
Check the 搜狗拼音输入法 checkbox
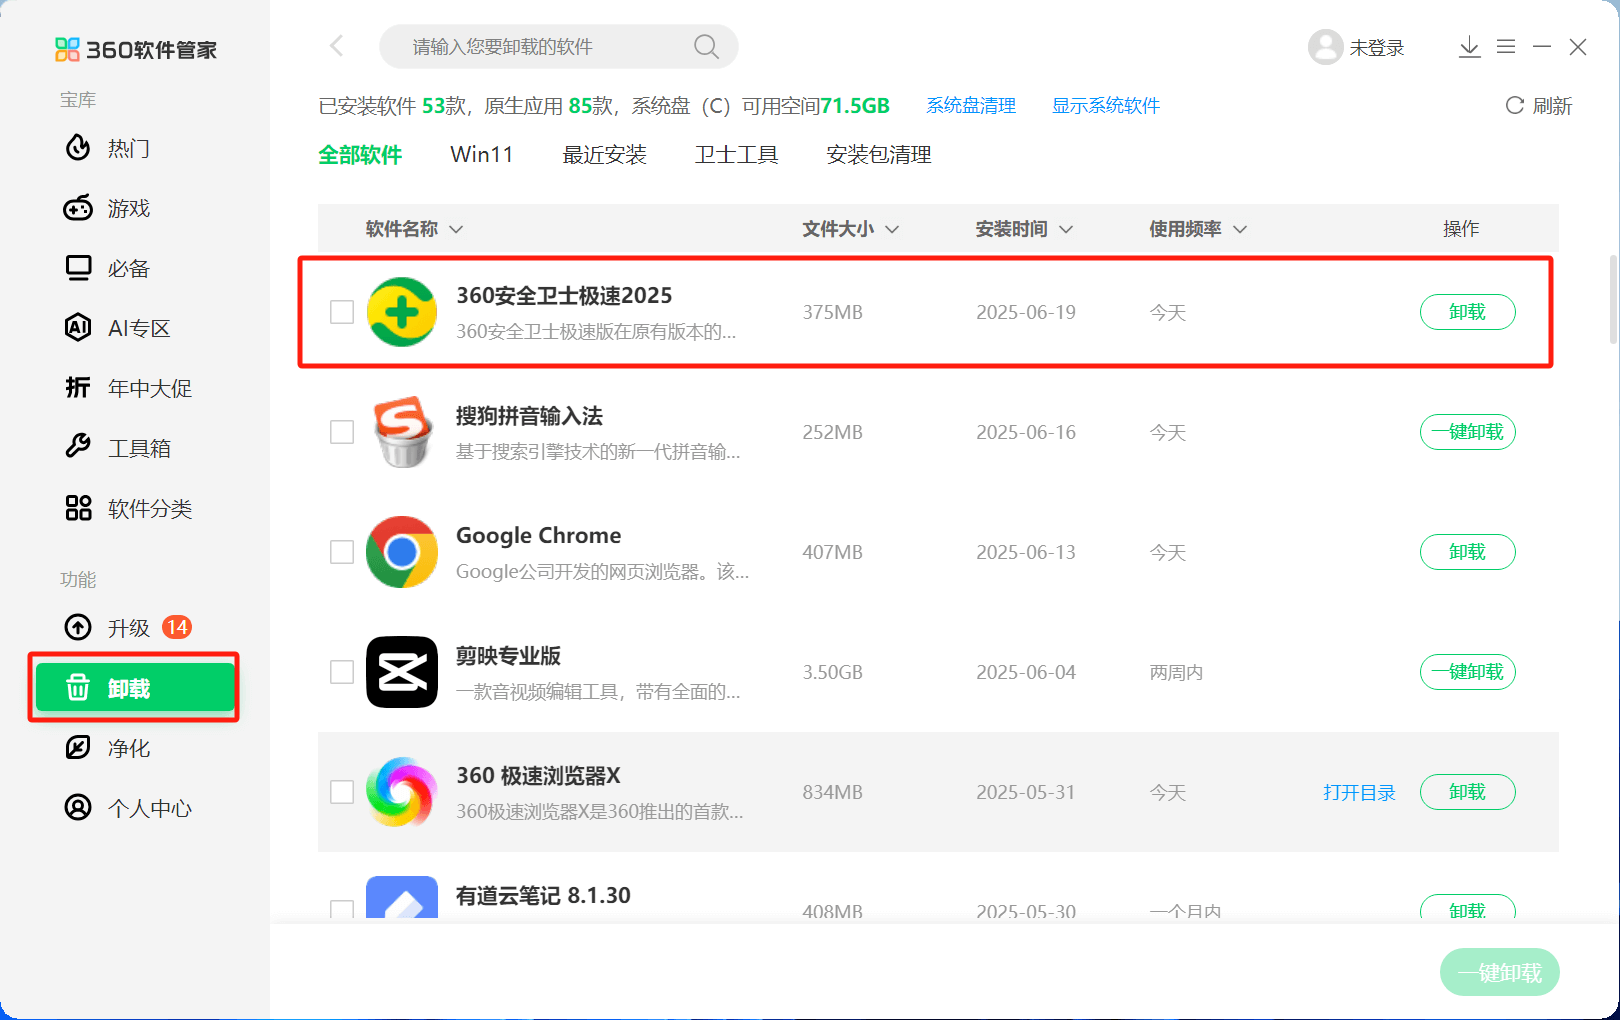(342, 432)
